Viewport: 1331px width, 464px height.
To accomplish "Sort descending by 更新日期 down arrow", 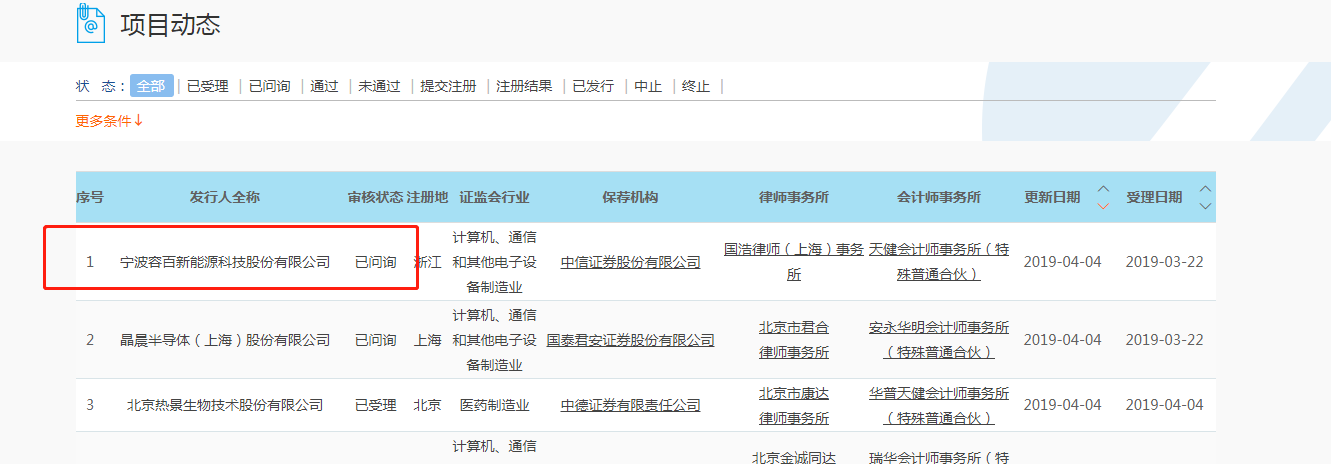I will [1103, 206].
